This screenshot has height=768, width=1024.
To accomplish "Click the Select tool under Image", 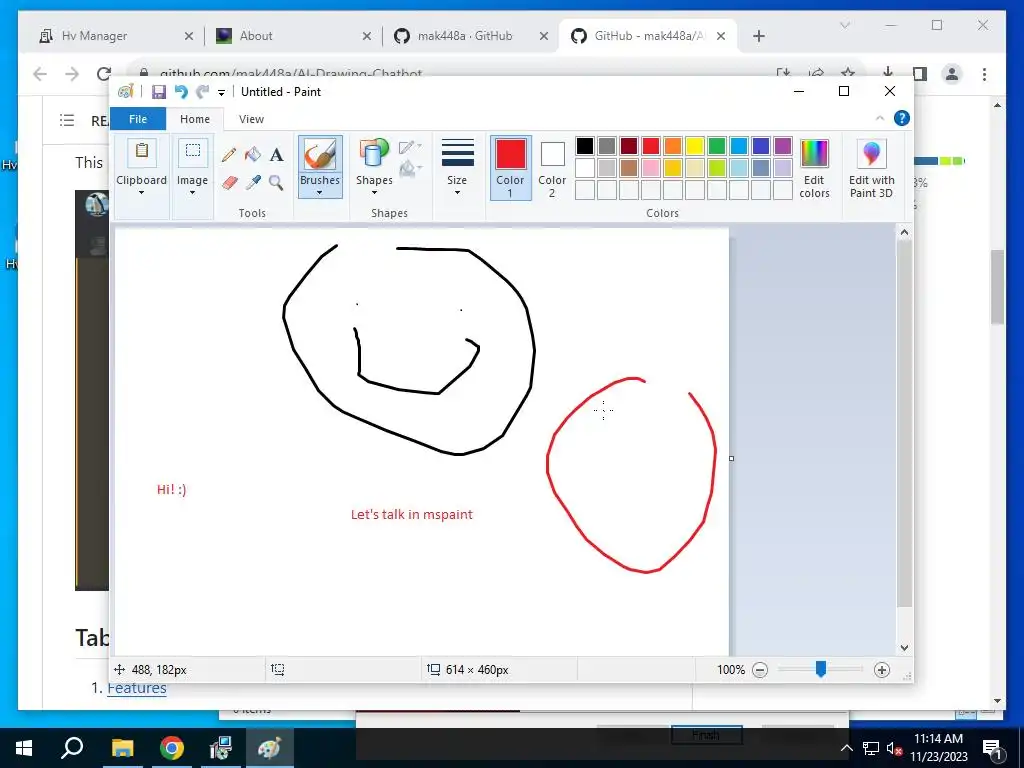I will pos(193,152).
